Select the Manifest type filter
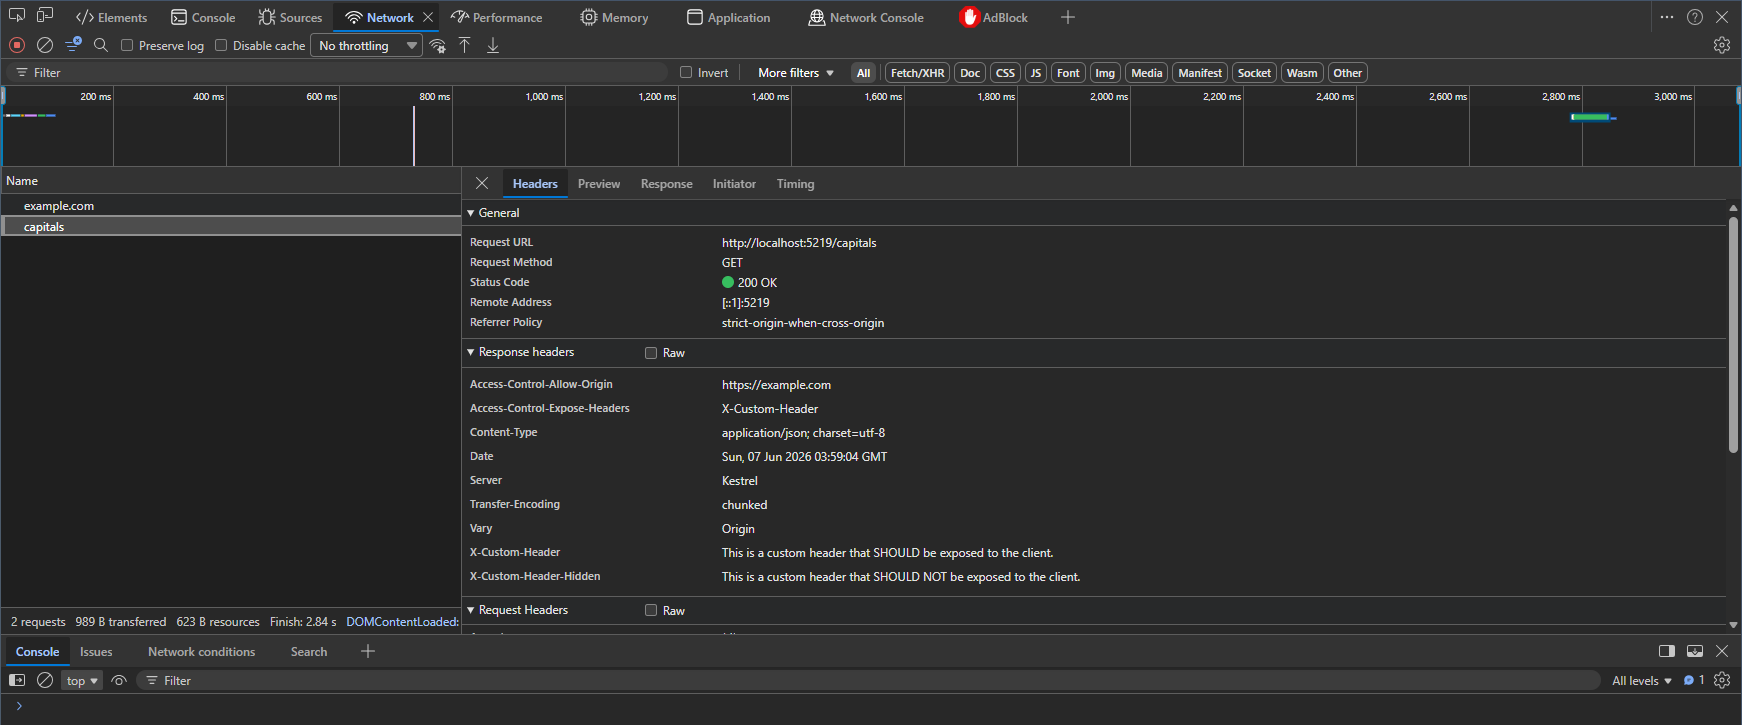Image resolution: width=1742 pixels, height=725 pixels. click(1200, 73)
